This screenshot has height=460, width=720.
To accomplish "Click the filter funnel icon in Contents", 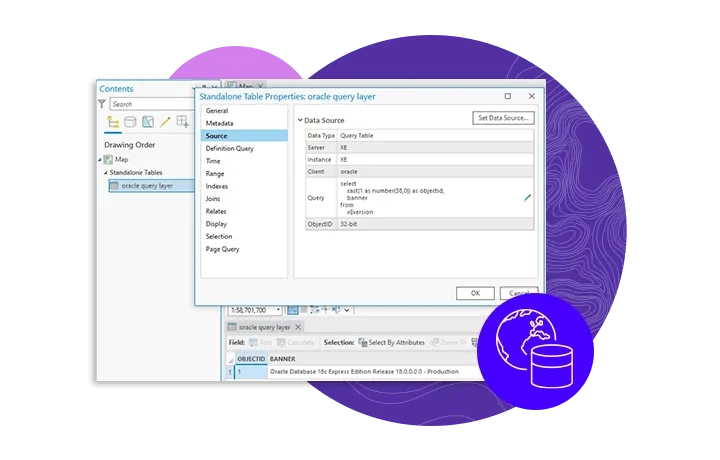I will tap(102, 104).
